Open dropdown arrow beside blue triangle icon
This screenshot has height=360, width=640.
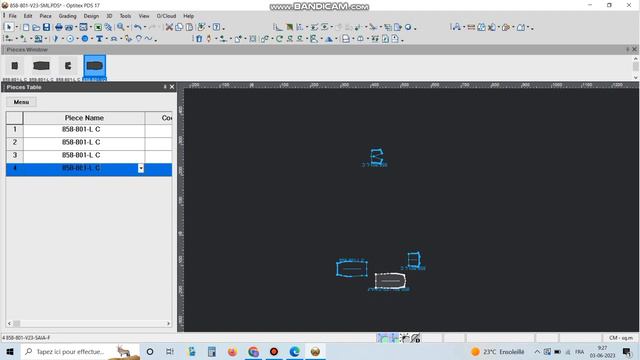click(x=336, y=39)
